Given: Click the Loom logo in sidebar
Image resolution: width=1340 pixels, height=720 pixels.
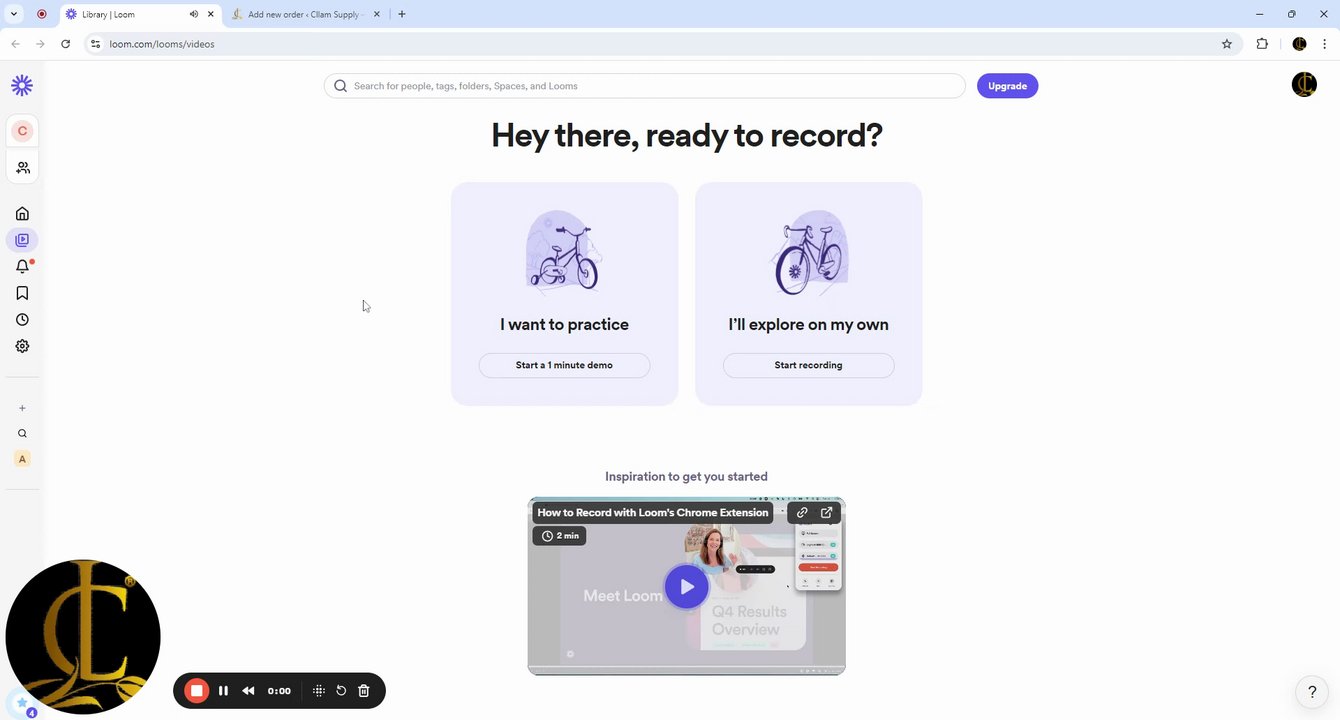Looking at the screenshot, I should (22, 86).
